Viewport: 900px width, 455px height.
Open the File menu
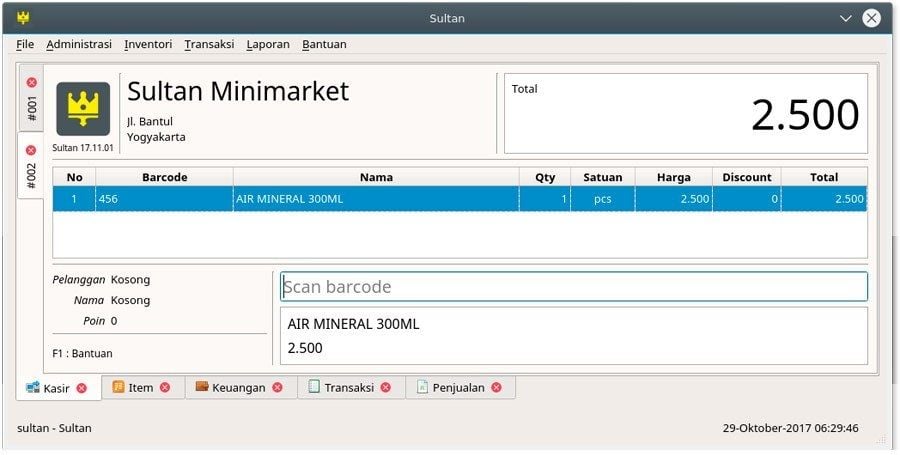point(25,44)
